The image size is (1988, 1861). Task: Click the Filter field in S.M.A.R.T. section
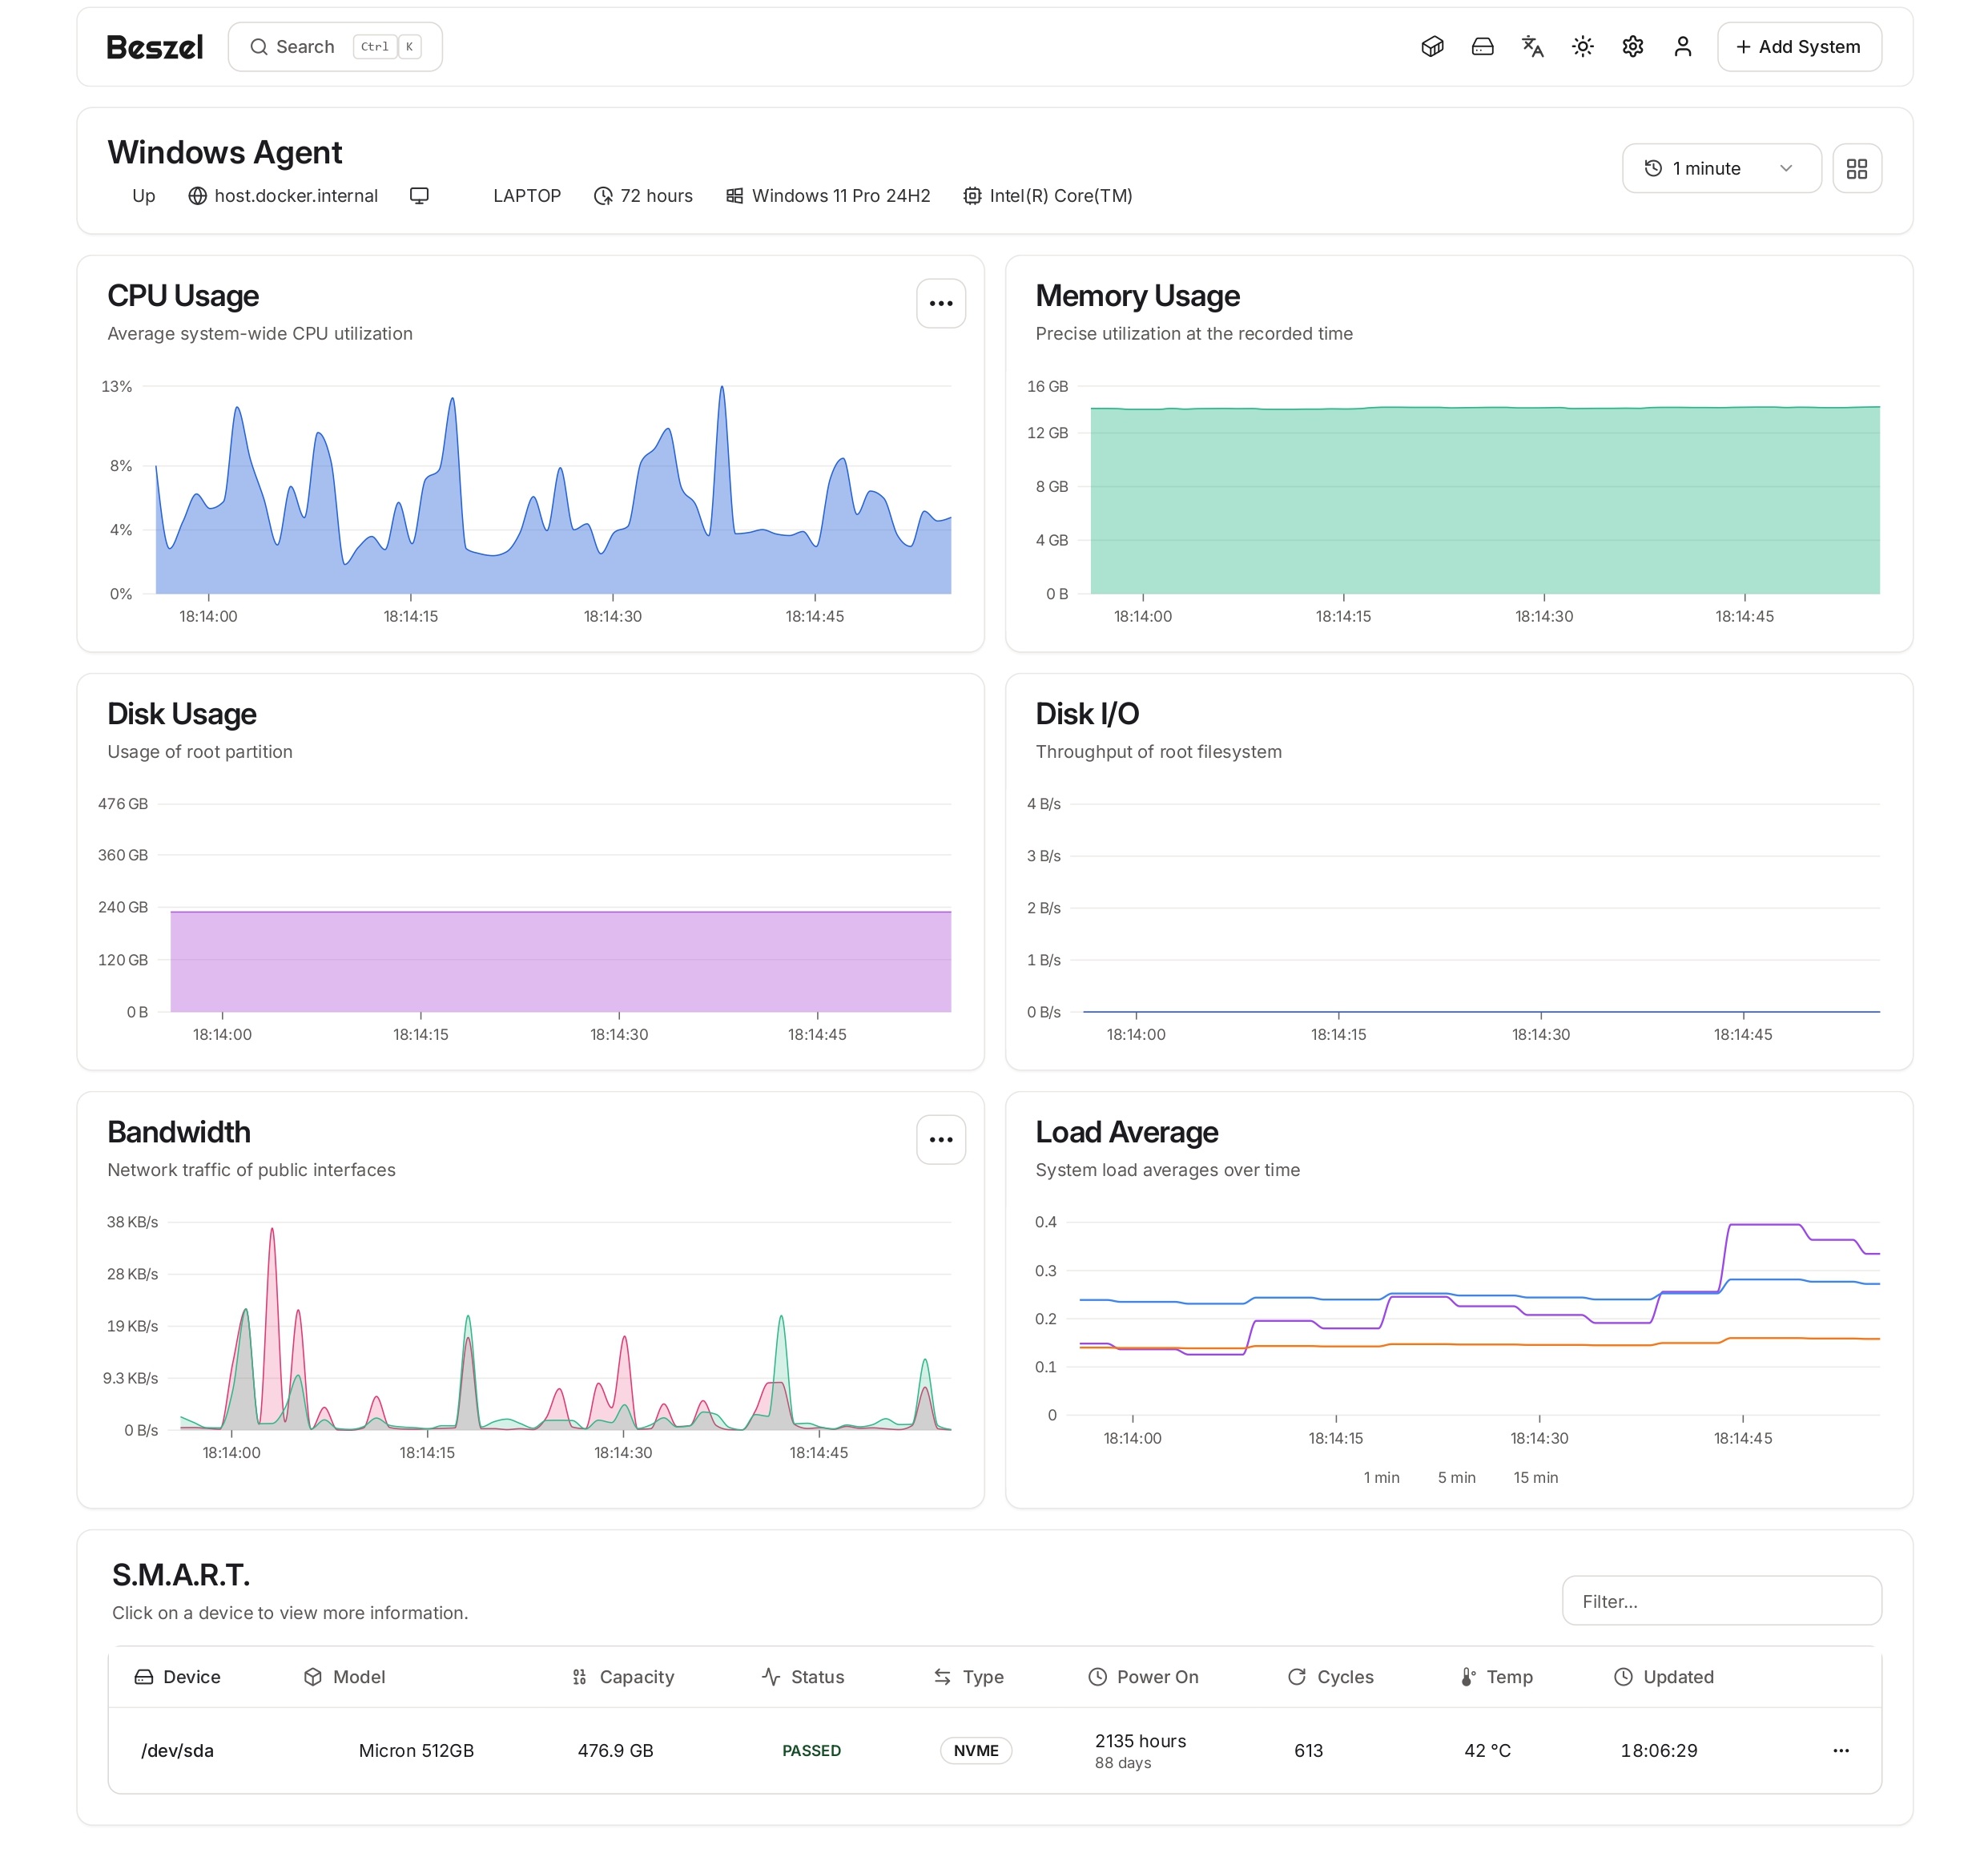coord(1721,1601)
